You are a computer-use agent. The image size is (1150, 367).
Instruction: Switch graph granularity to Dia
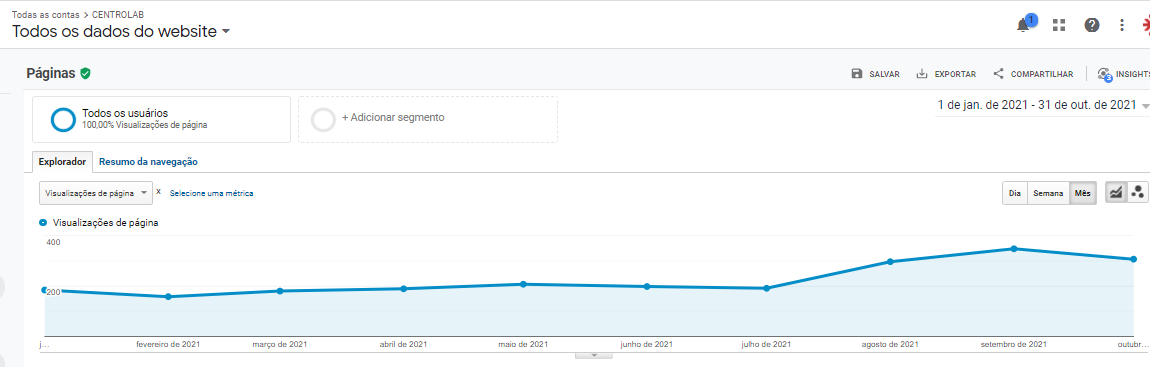point(1015,193)
